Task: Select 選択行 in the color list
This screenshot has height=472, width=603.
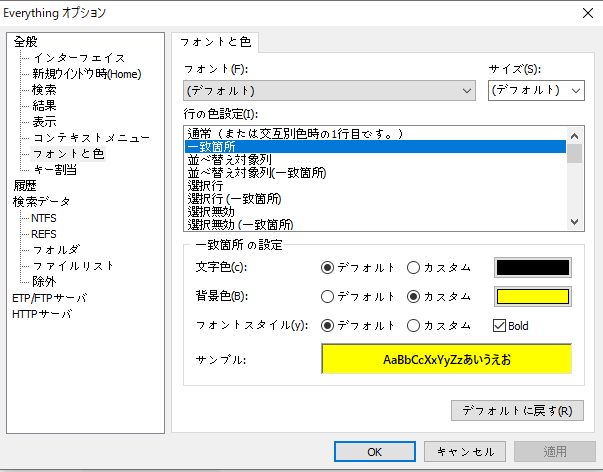Action: [375, 186]
